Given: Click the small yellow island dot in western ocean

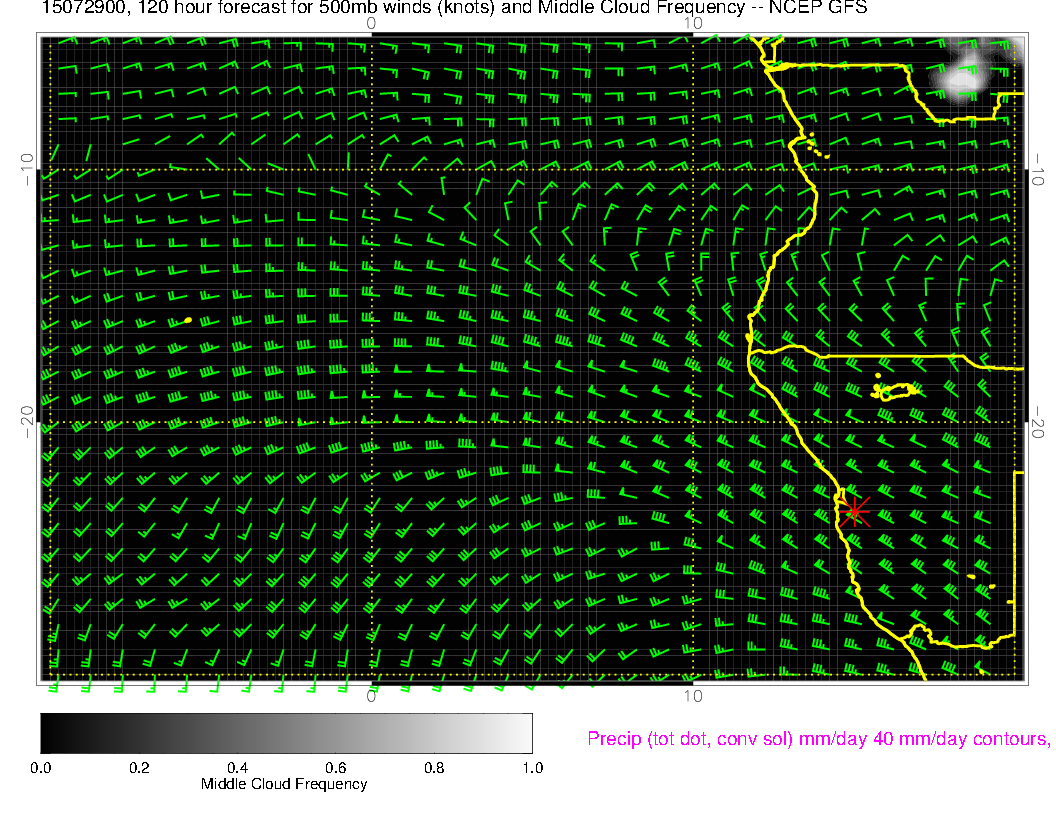Looking at the screenshot, I should (188, 320).
